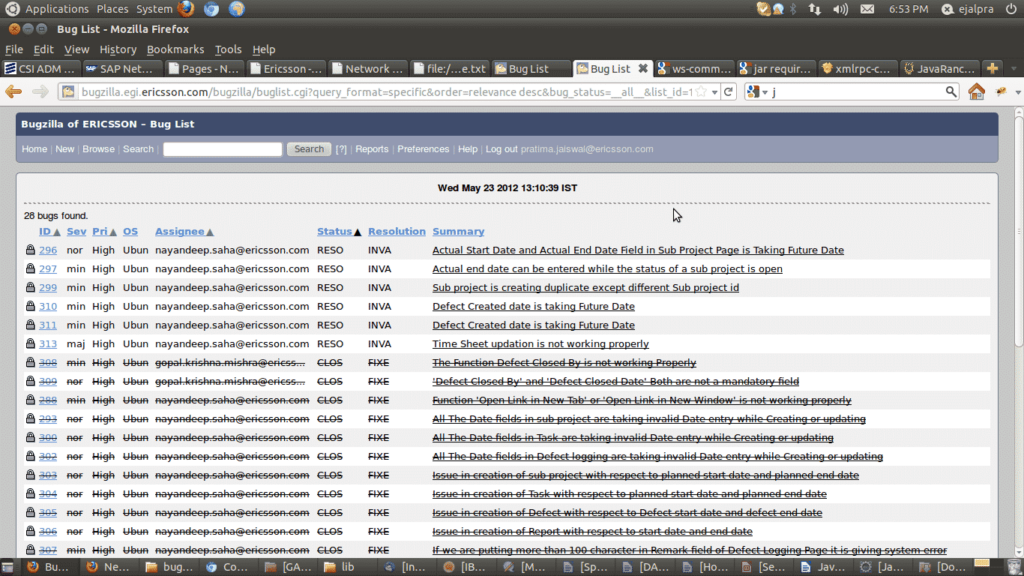Open the ejalpra user menu
Screen dimensions: 1024x576
click(967, 9)
